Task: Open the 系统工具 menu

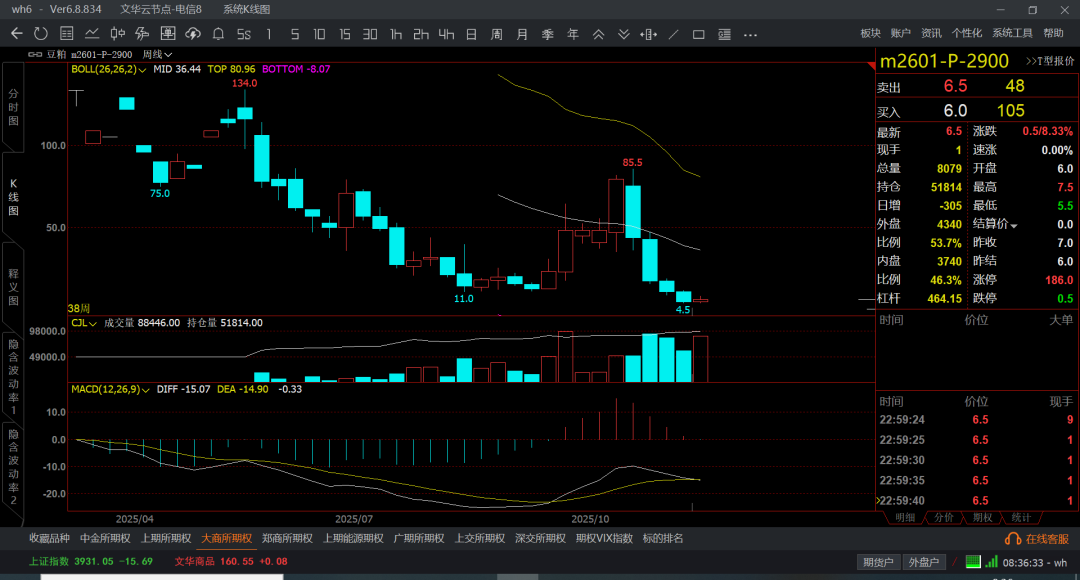Action: tap(1012, 33)
